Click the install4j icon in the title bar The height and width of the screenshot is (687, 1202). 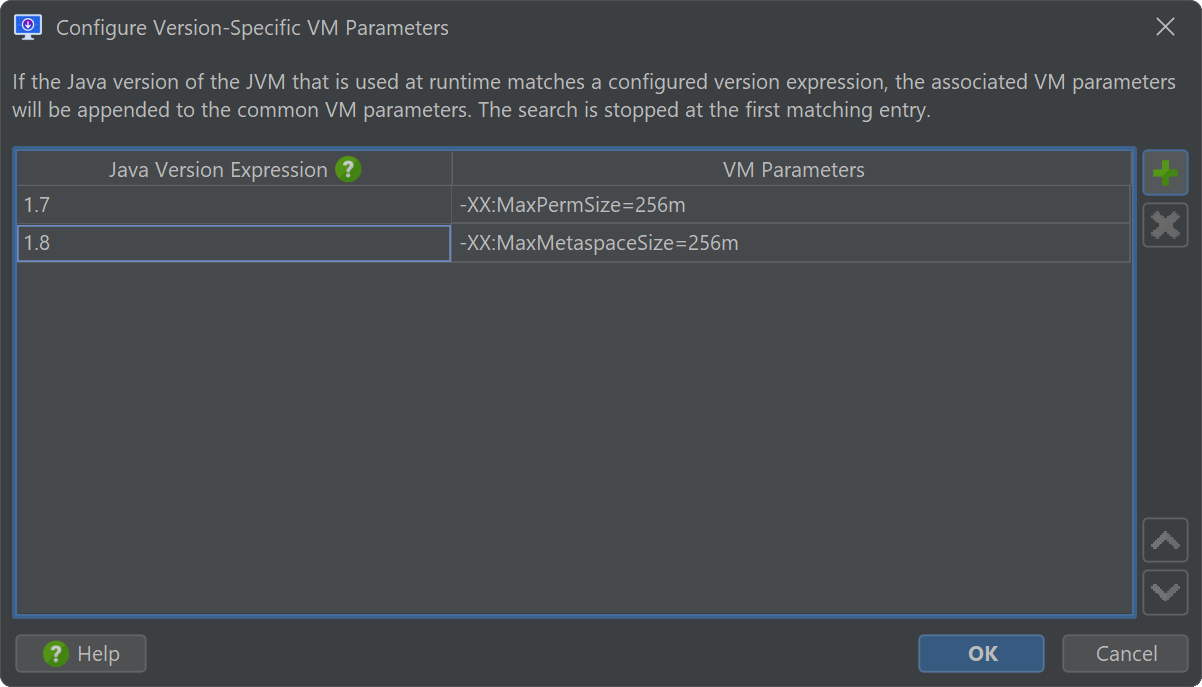[28, 27]
